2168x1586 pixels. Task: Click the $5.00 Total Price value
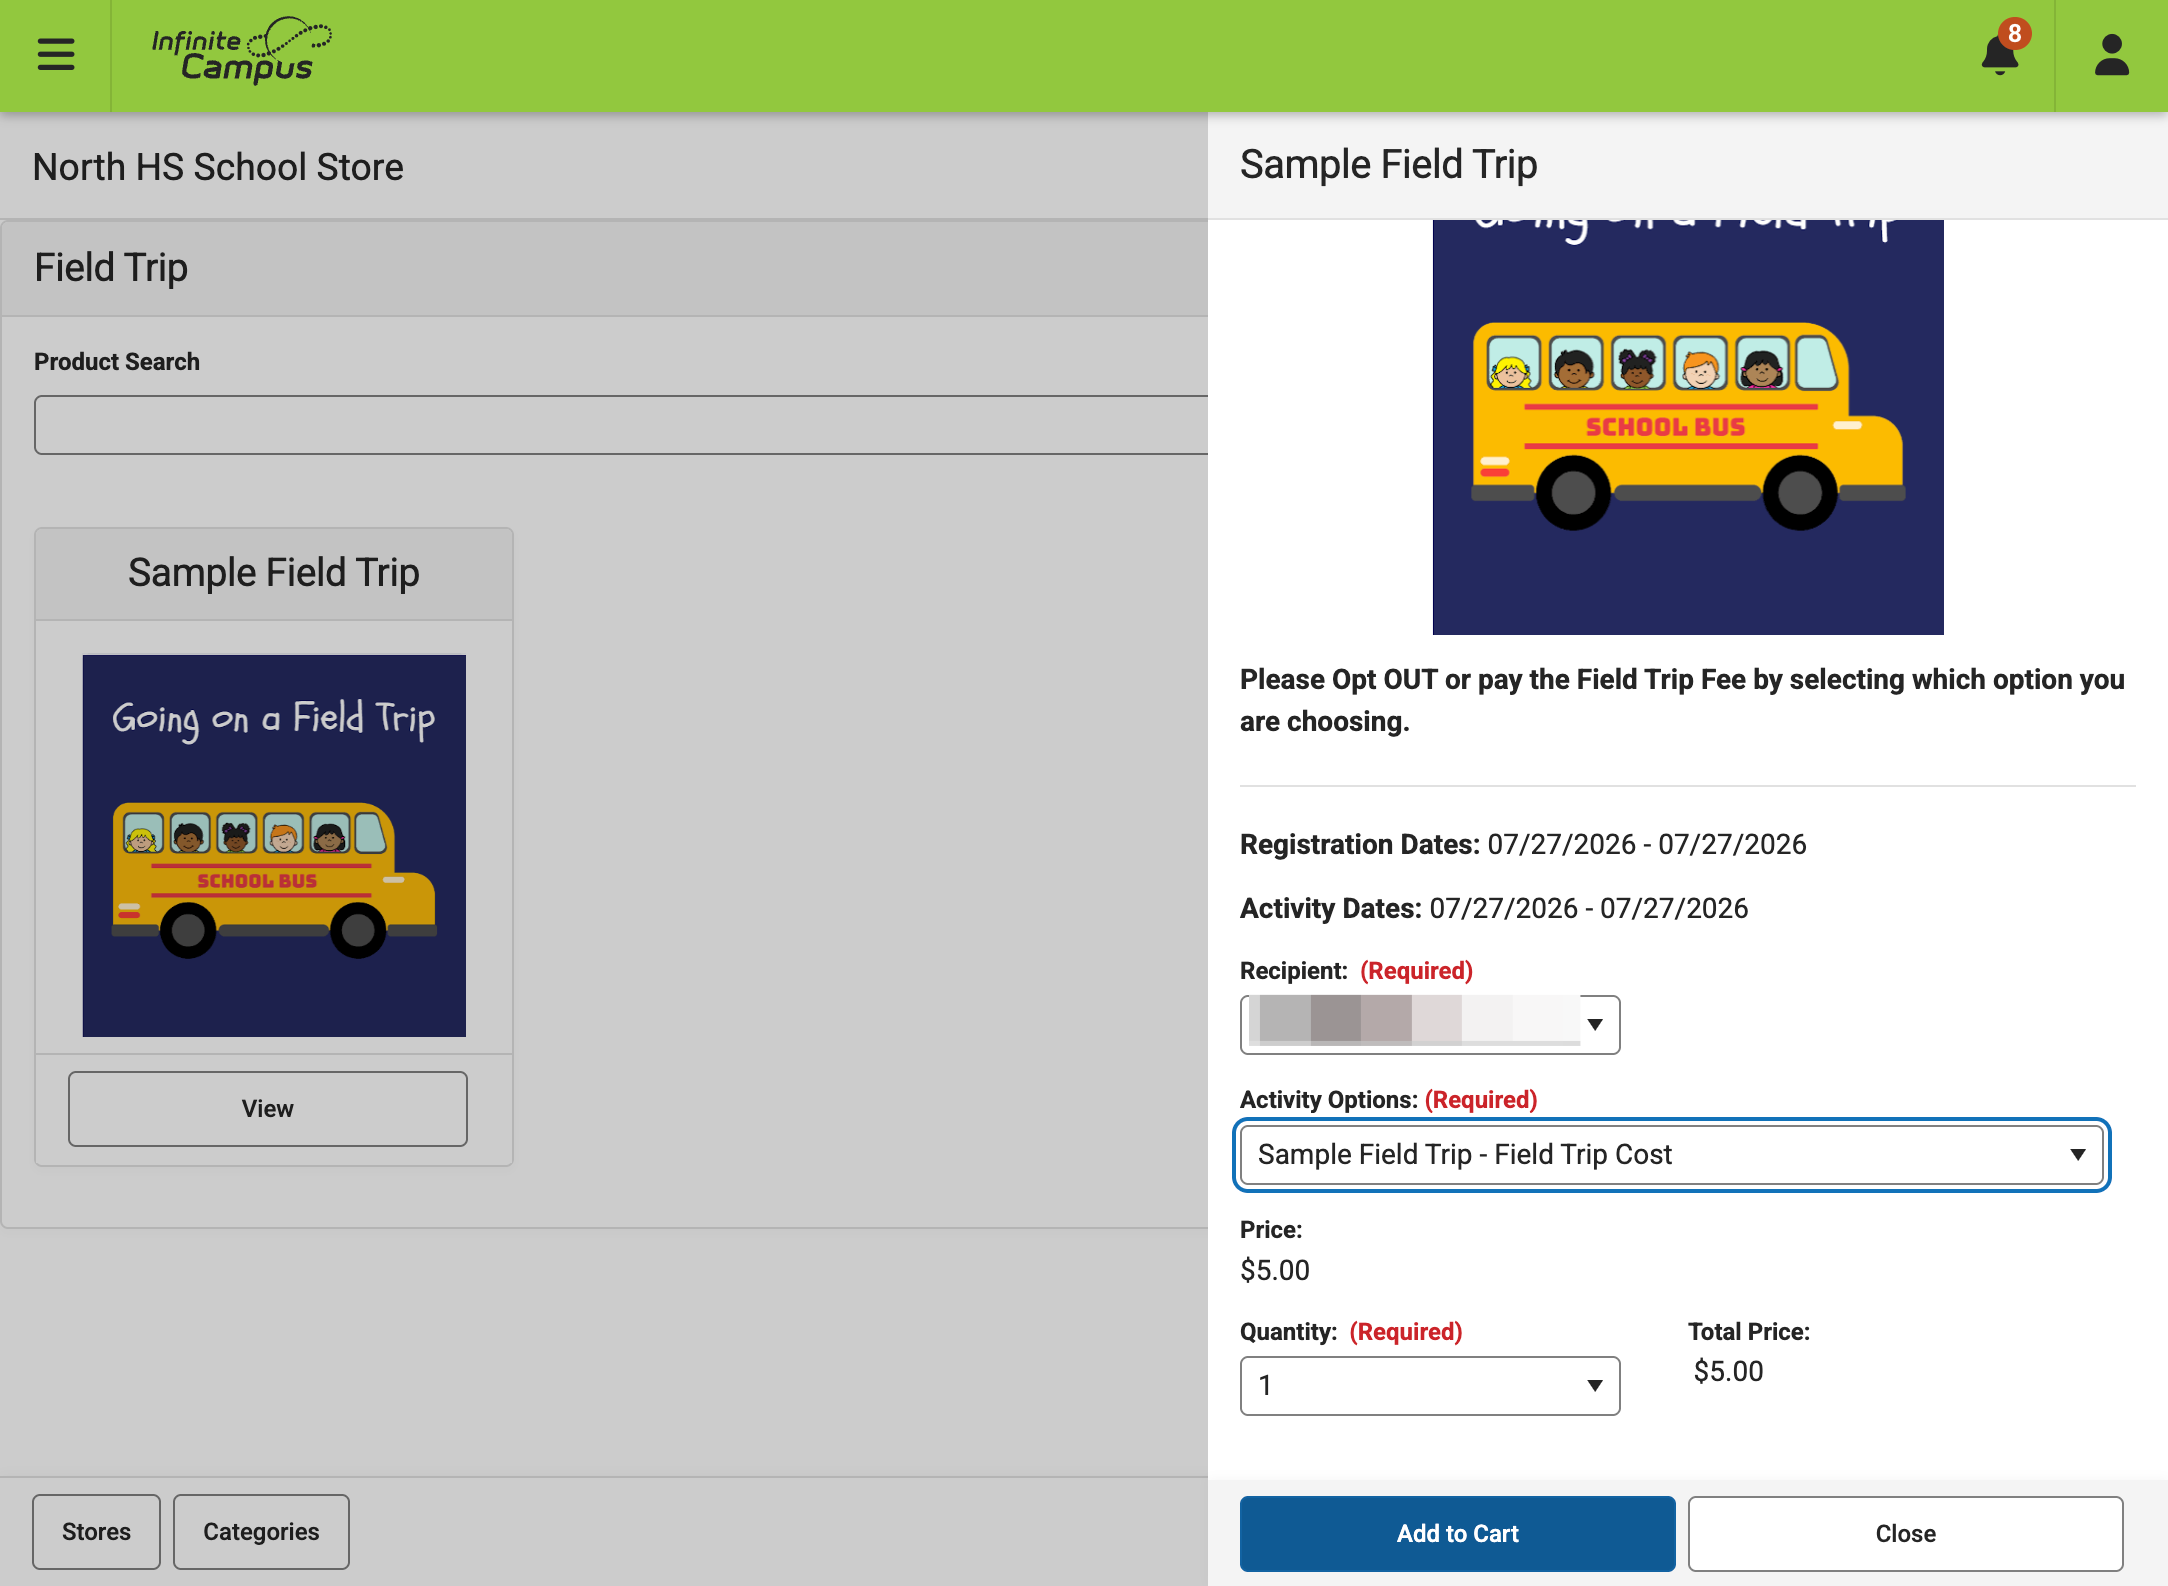[1728, 1371]
